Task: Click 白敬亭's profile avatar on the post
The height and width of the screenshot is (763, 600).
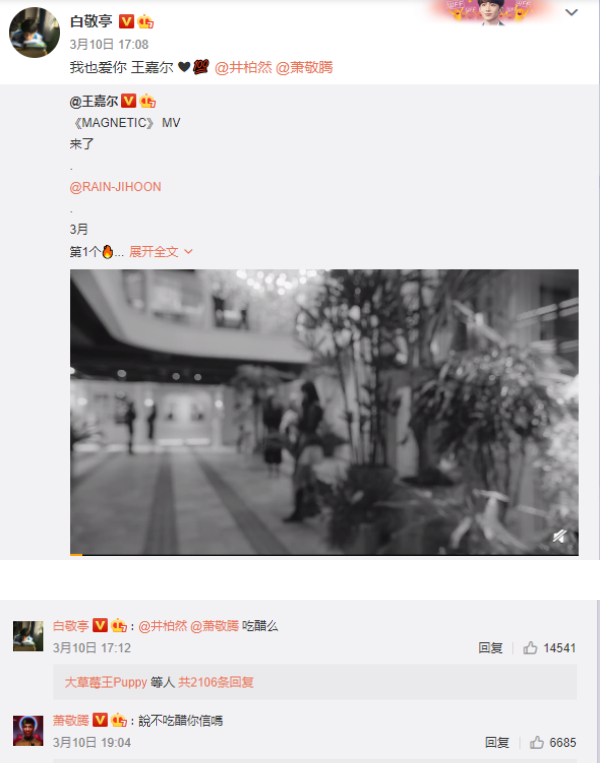Action: click(x=35, y=33)
